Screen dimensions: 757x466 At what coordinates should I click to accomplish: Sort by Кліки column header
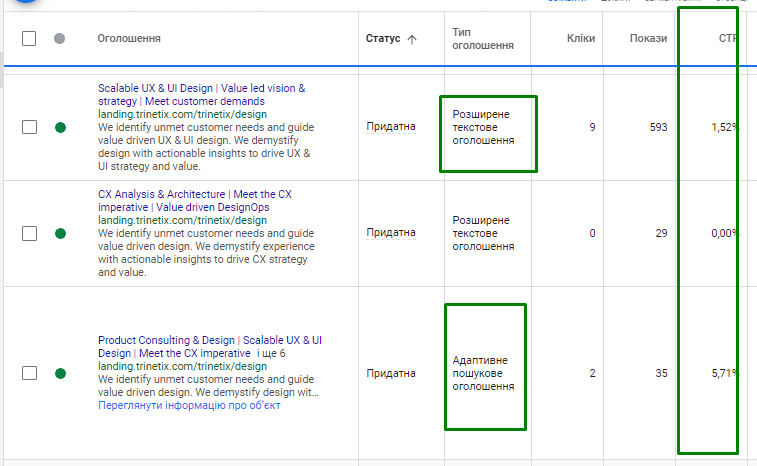(581, 38)
